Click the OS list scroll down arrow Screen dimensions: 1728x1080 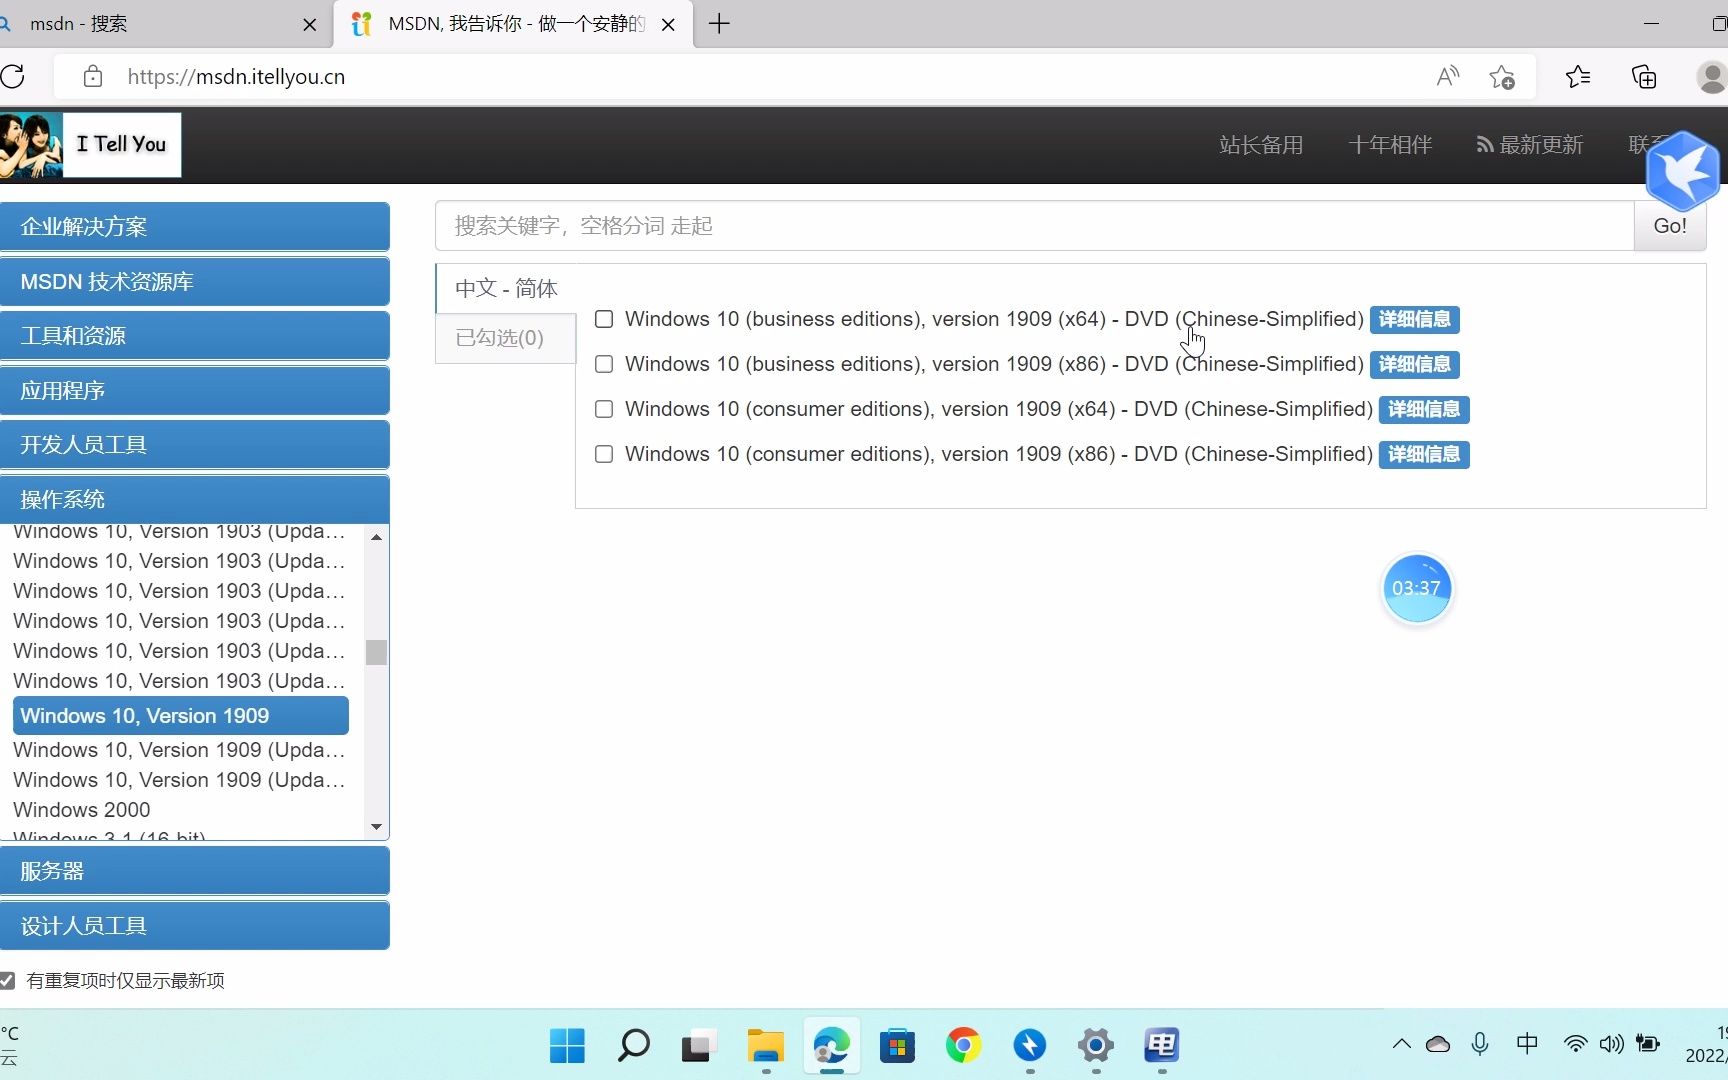pos(376,827)
